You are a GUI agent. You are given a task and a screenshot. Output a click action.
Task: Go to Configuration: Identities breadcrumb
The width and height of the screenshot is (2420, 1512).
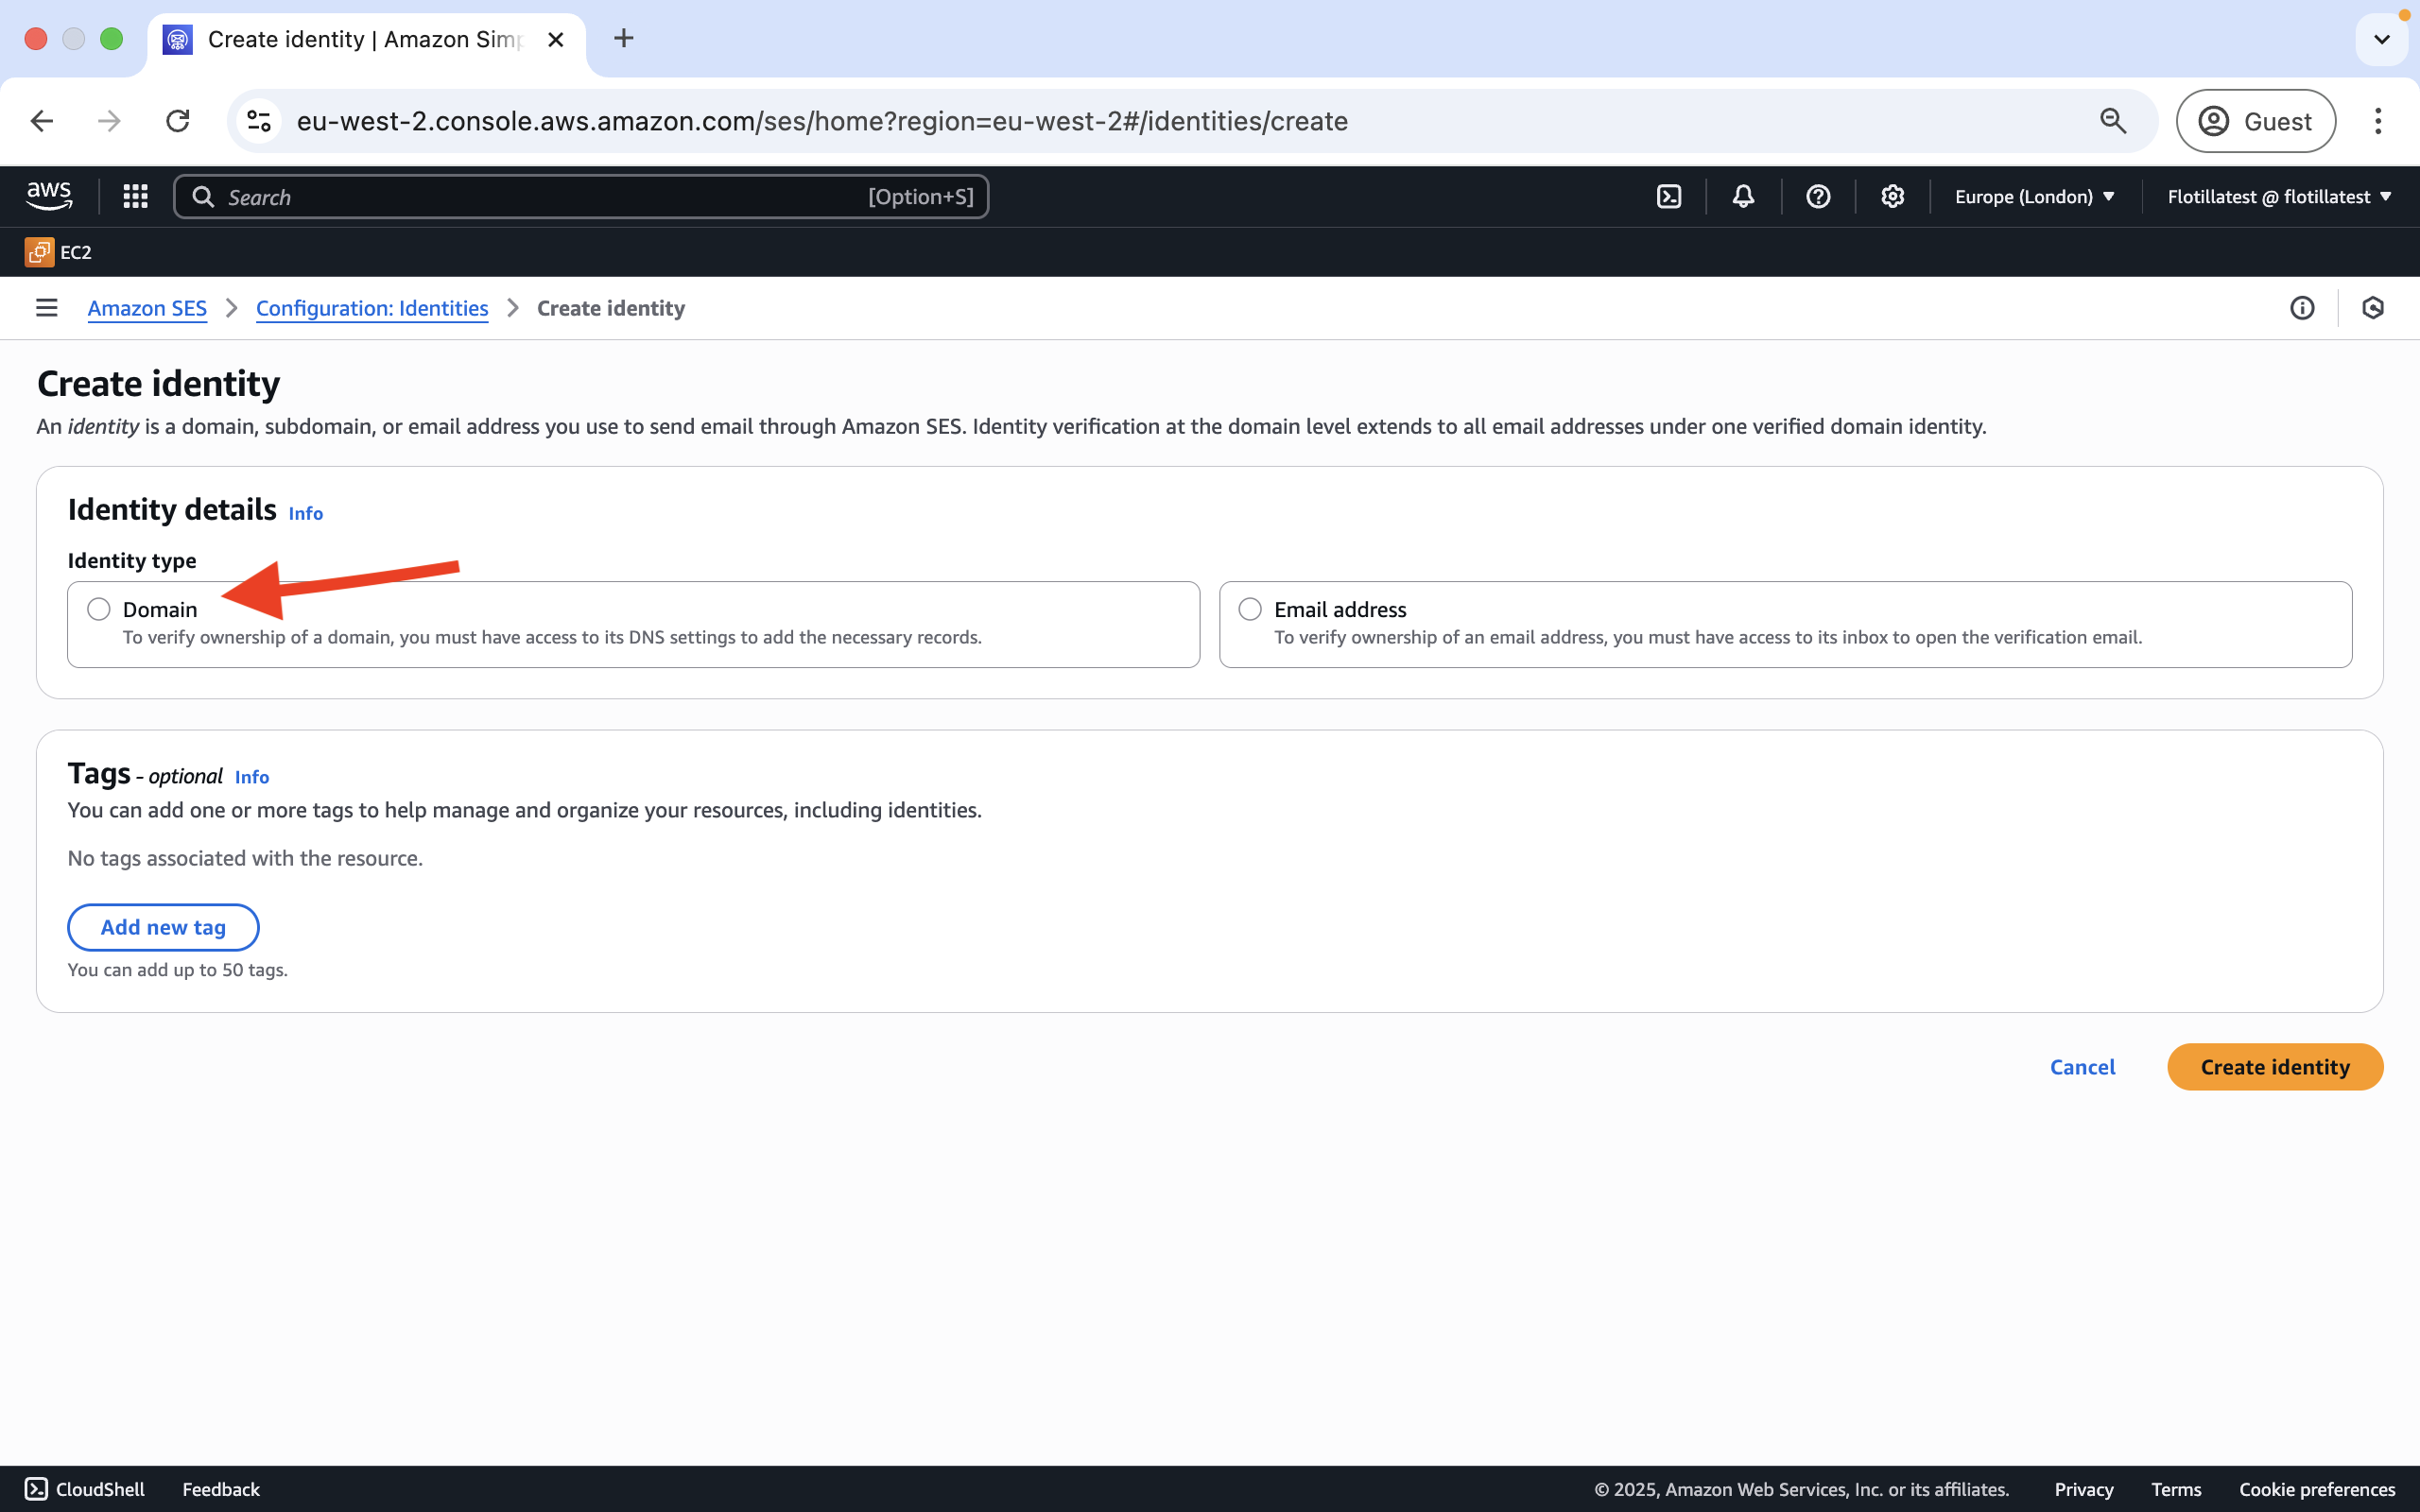(x=372, y=308)
